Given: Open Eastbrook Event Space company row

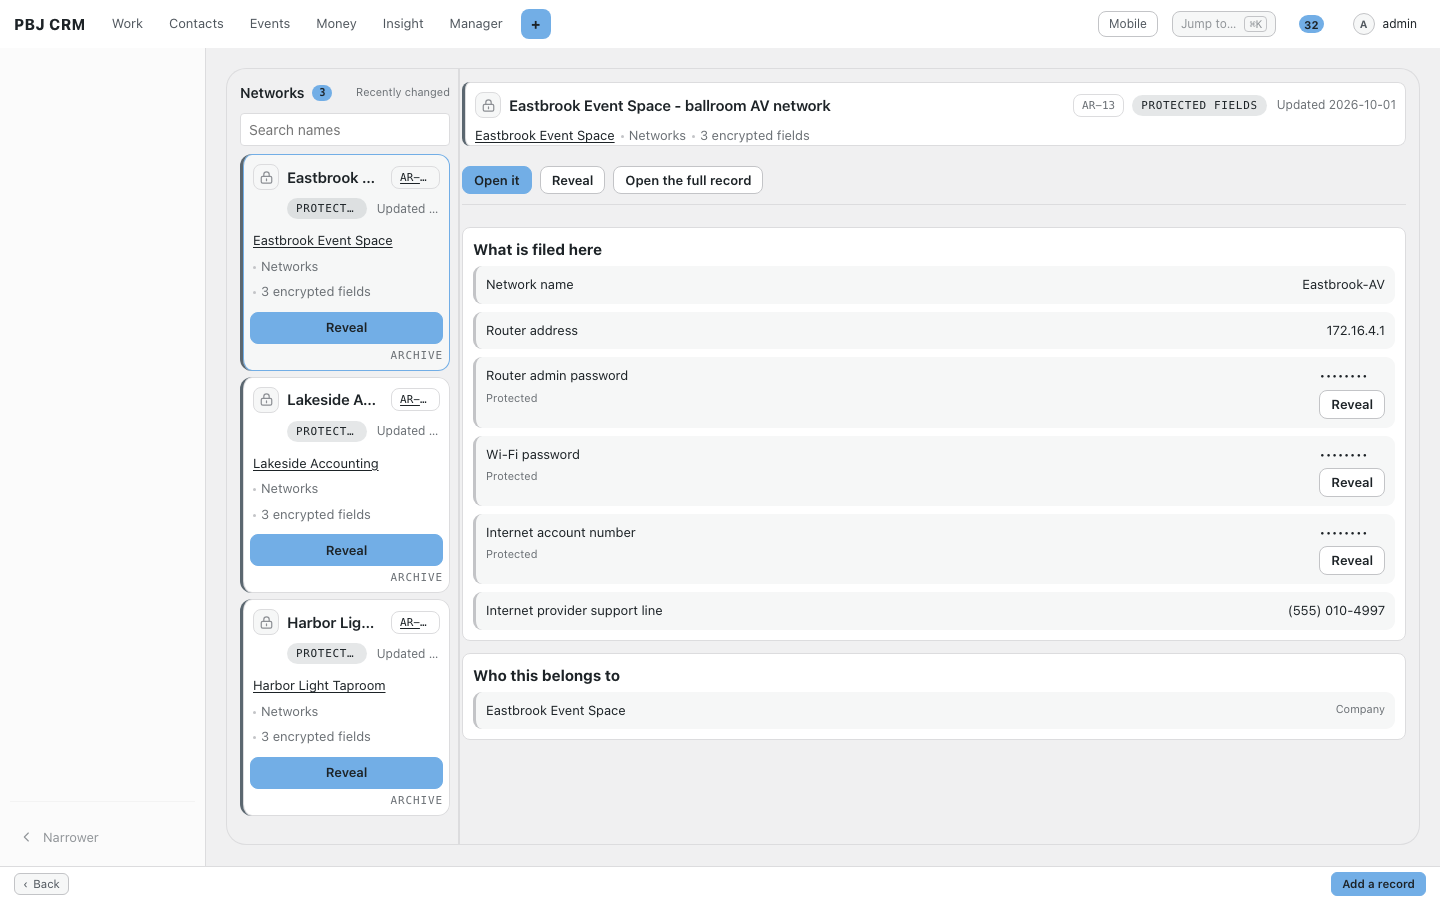Looking at the screenshot, I should 934,711.
